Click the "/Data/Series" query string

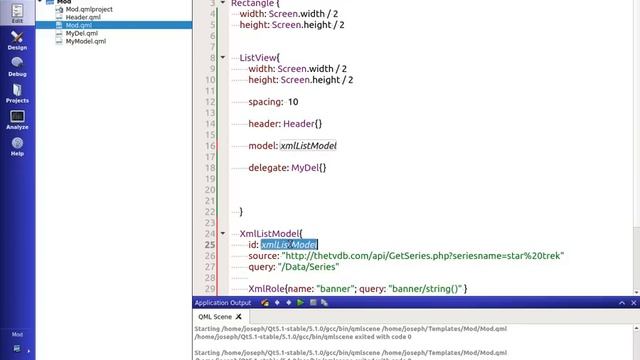tap(309, 267)
